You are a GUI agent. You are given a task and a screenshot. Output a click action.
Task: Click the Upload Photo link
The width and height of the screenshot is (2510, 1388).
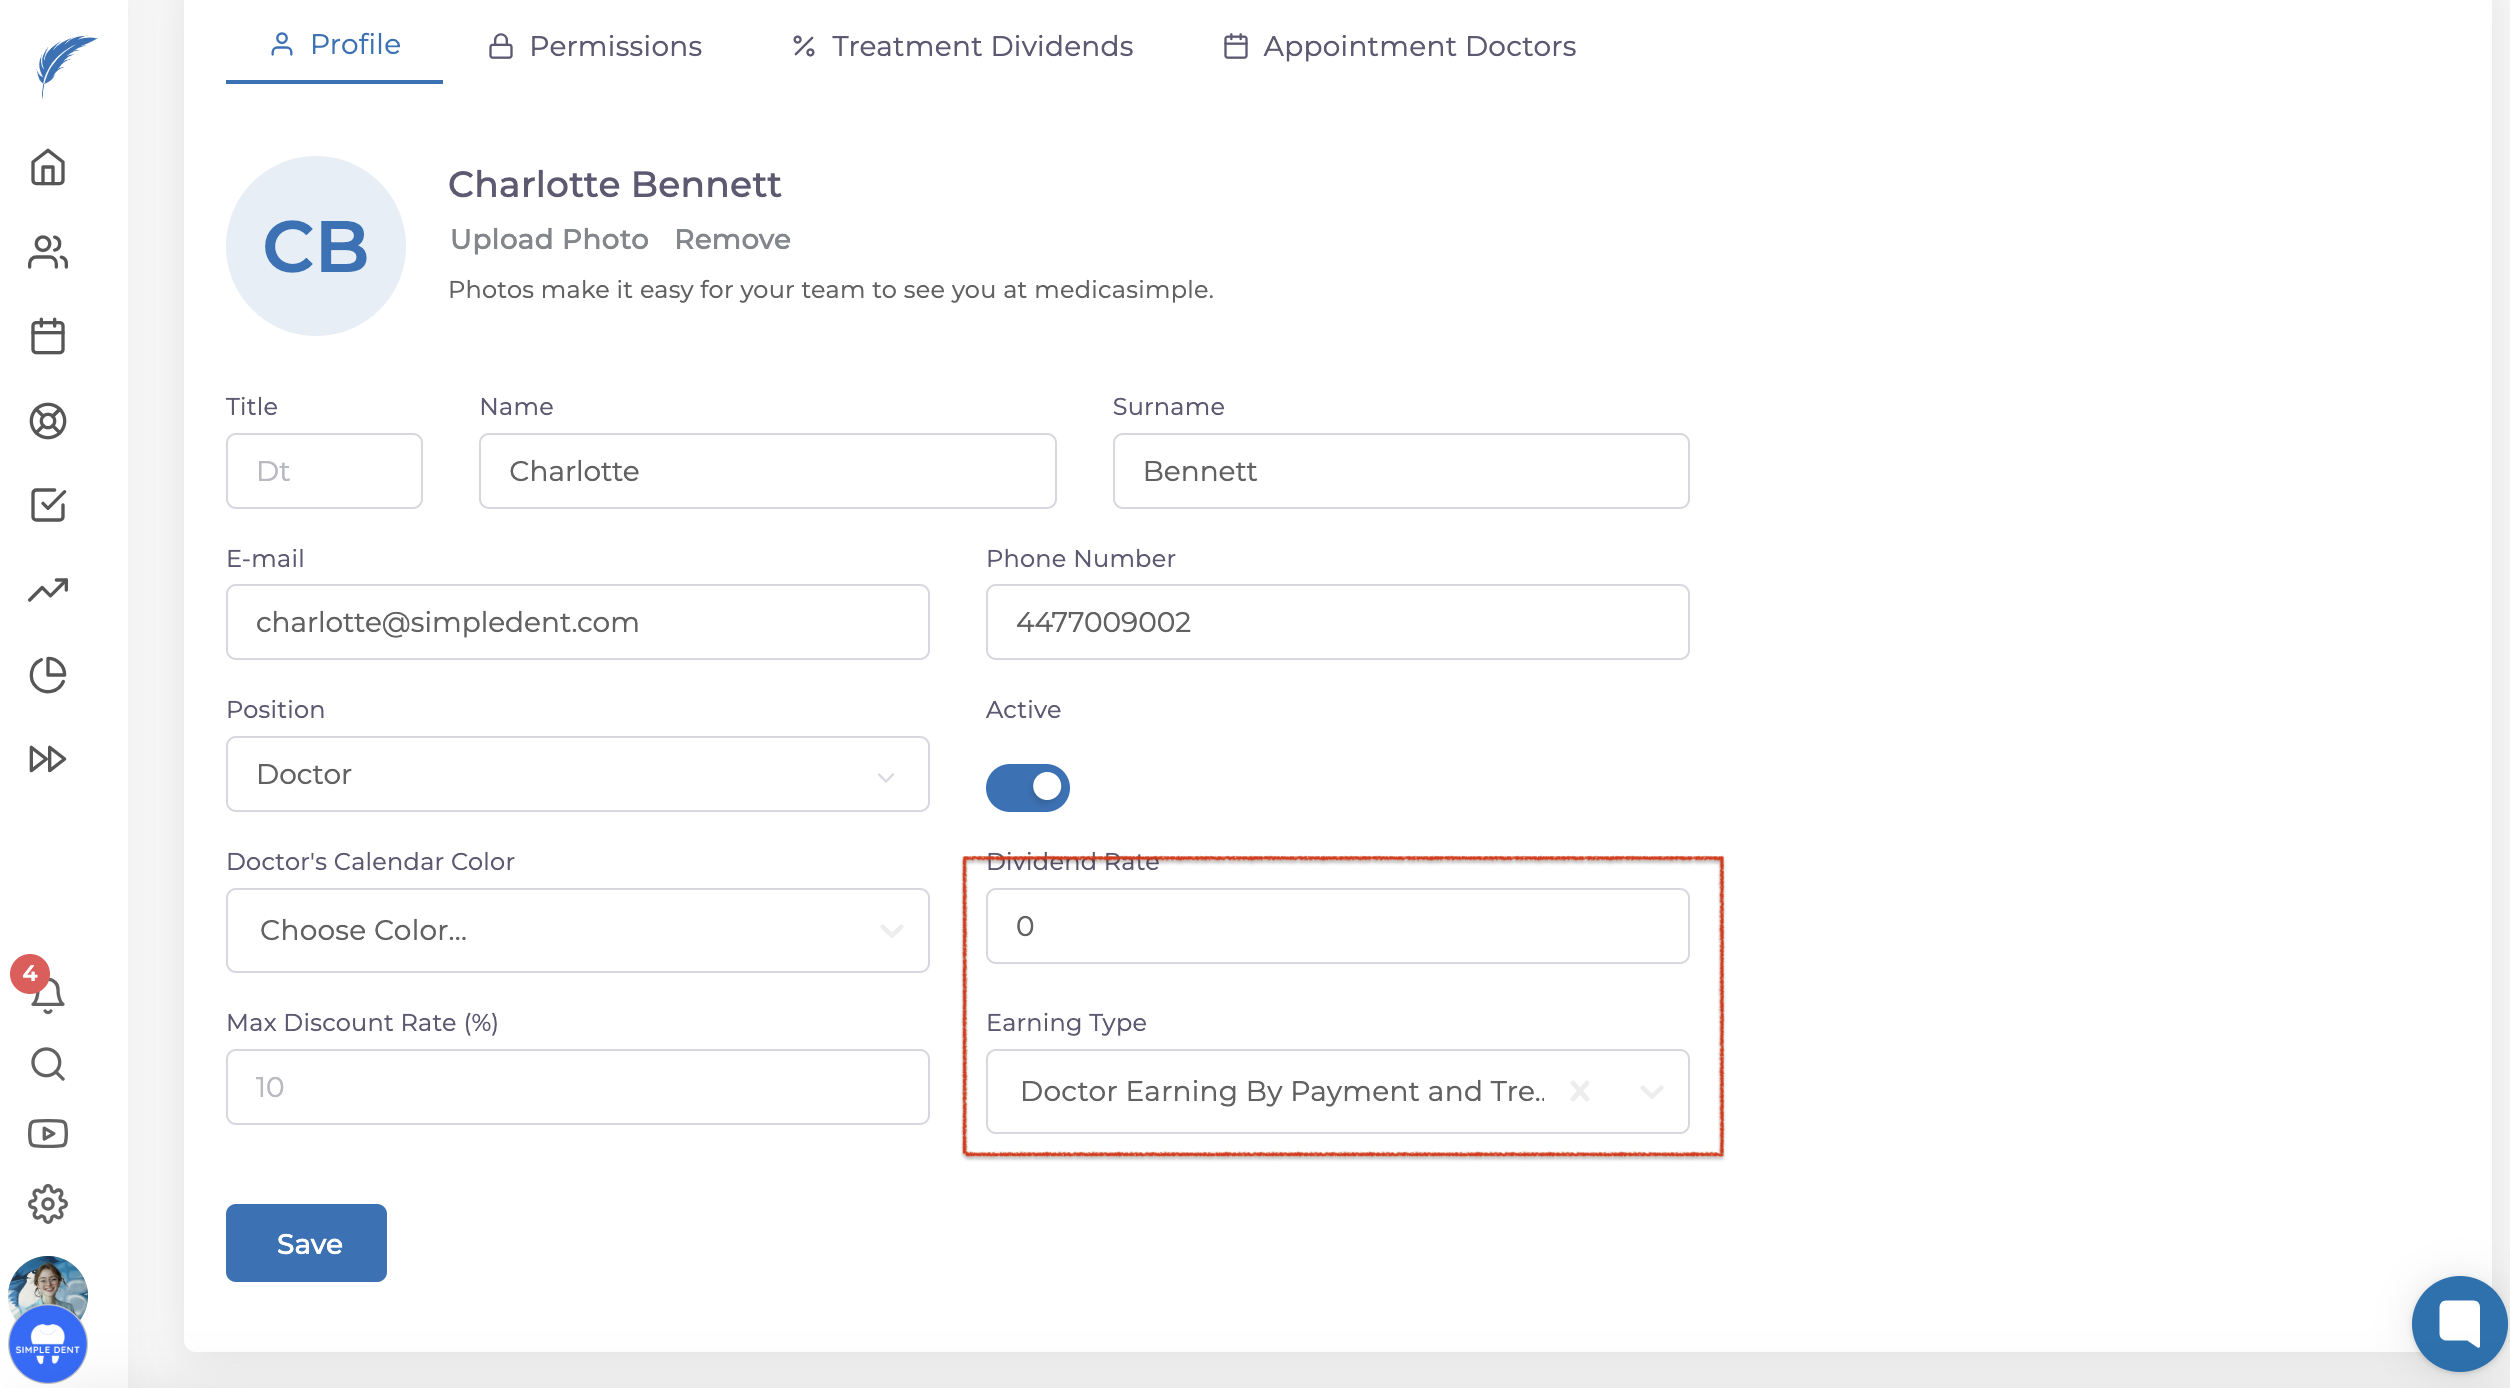pyautogui.click(x=549, y=239)
